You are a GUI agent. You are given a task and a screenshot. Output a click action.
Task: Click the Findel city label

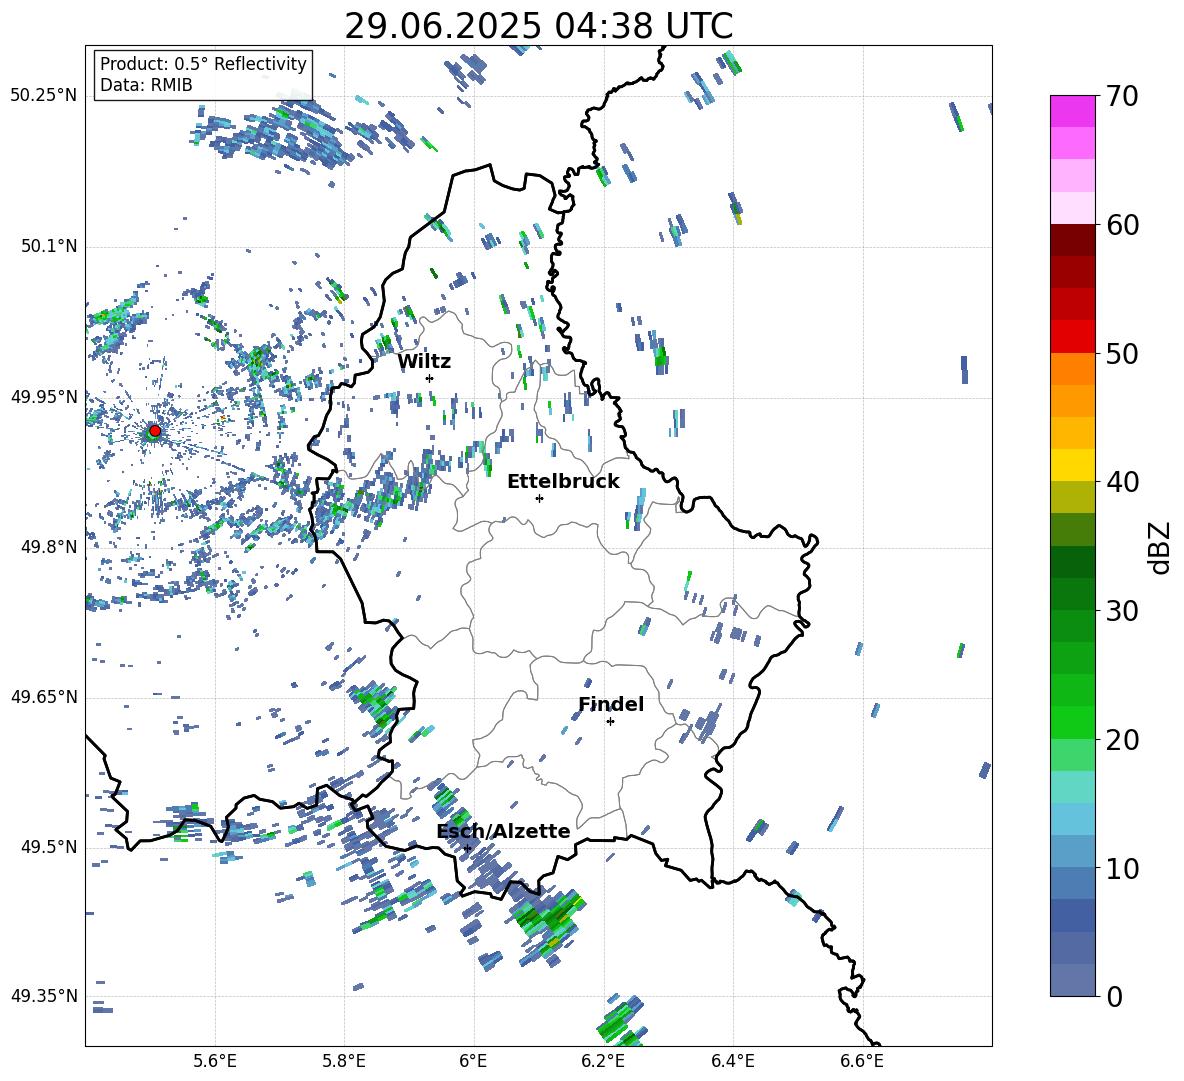[611, 704]
